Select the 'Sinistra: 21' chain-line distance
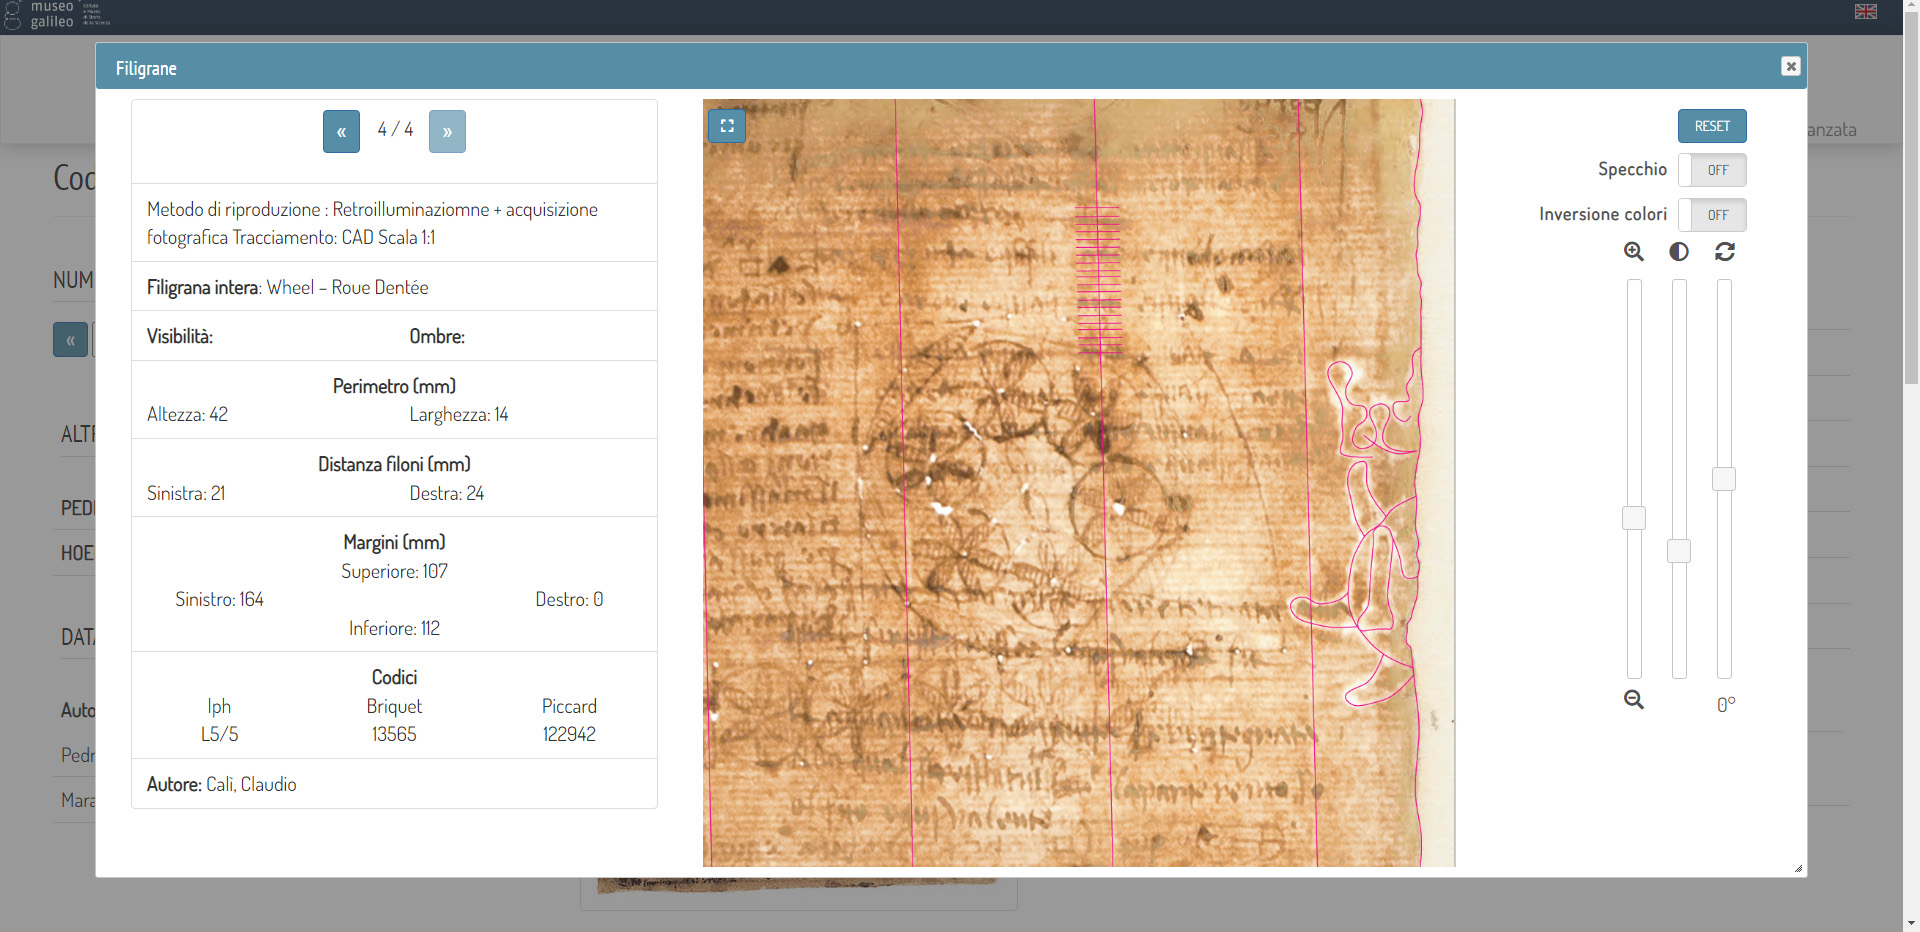This screenshot has width=1920, height=932. [186, 493]
